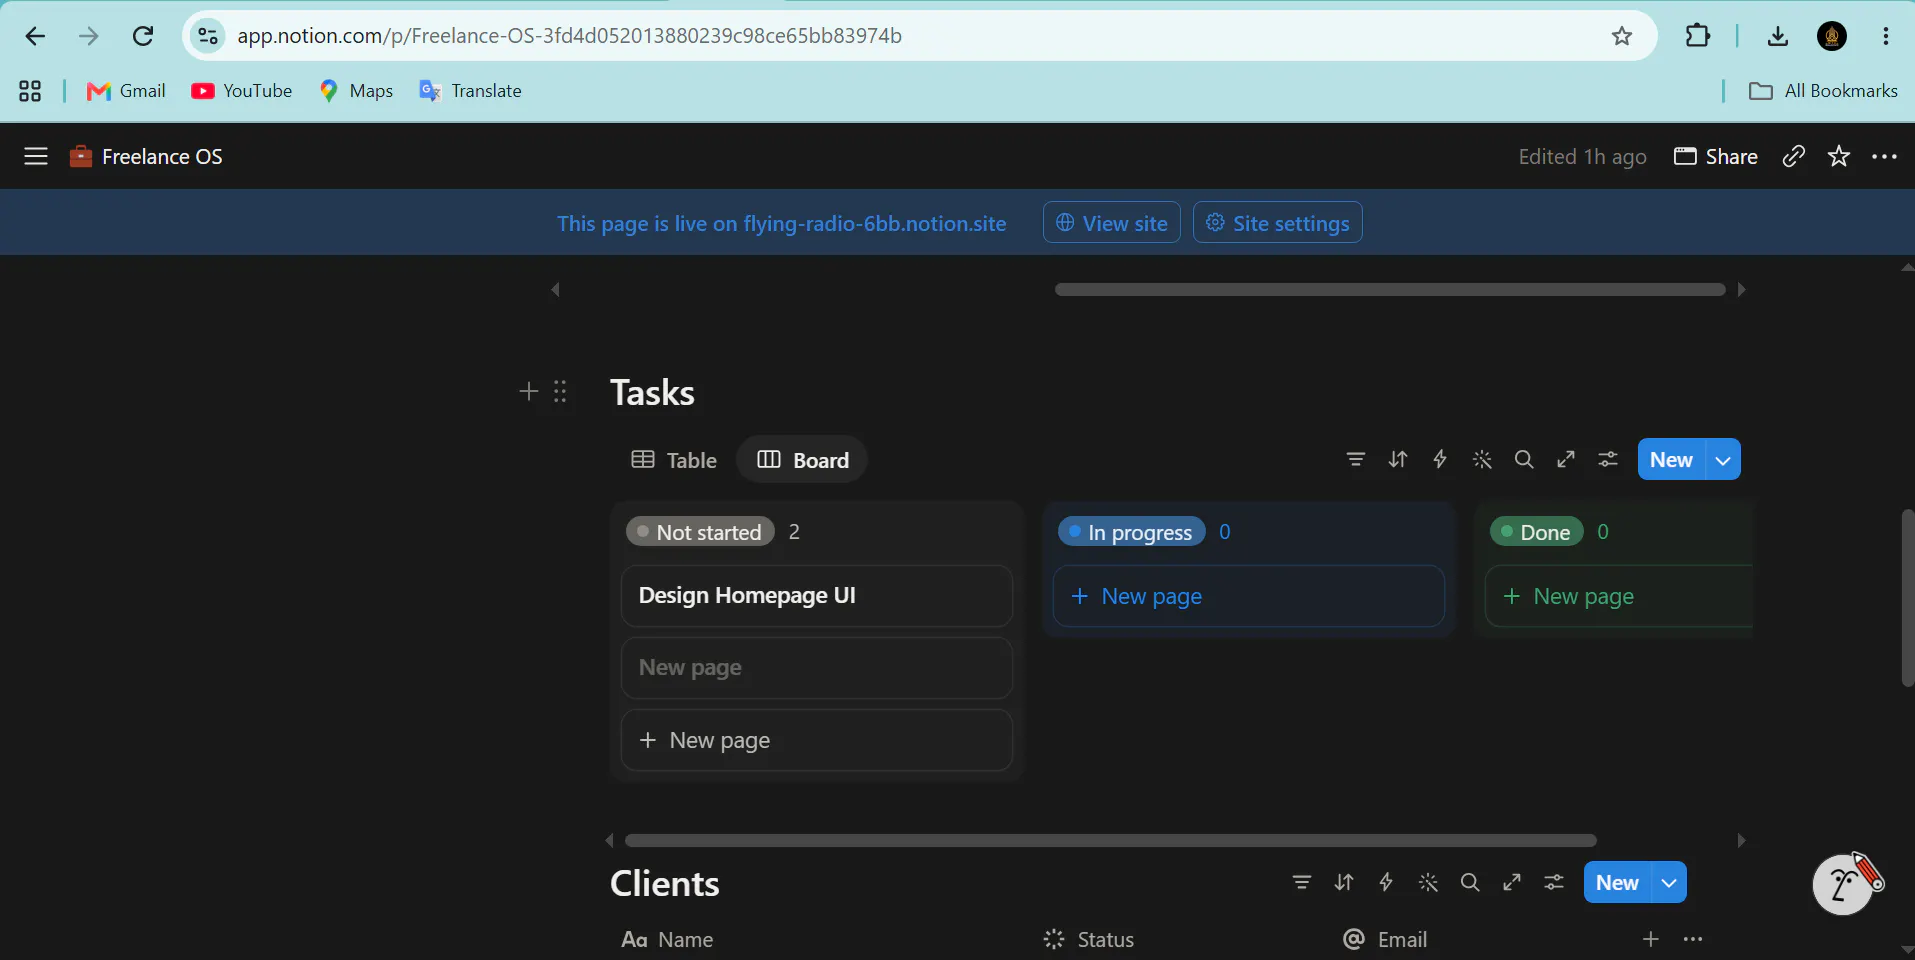Open the Tasks sort arrows icon

click(x=1398, y=460)
